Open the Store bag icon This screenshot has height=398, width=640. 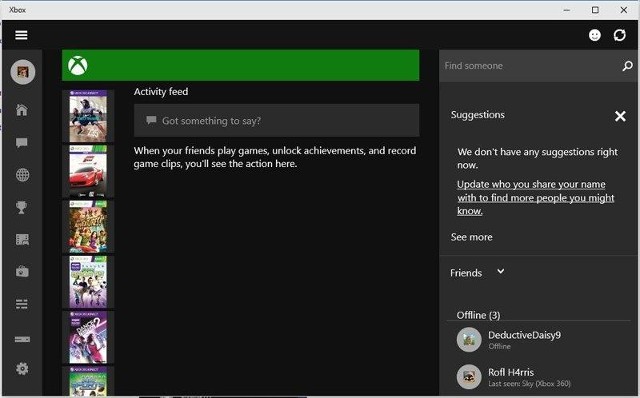[22, 271]
